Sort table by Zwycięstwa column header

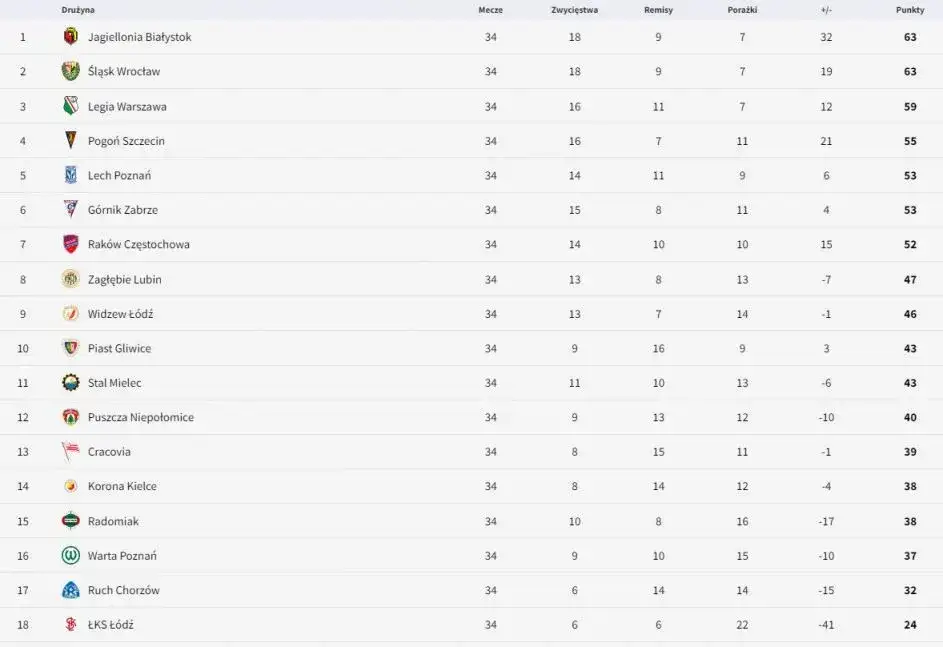click(574, 10)
